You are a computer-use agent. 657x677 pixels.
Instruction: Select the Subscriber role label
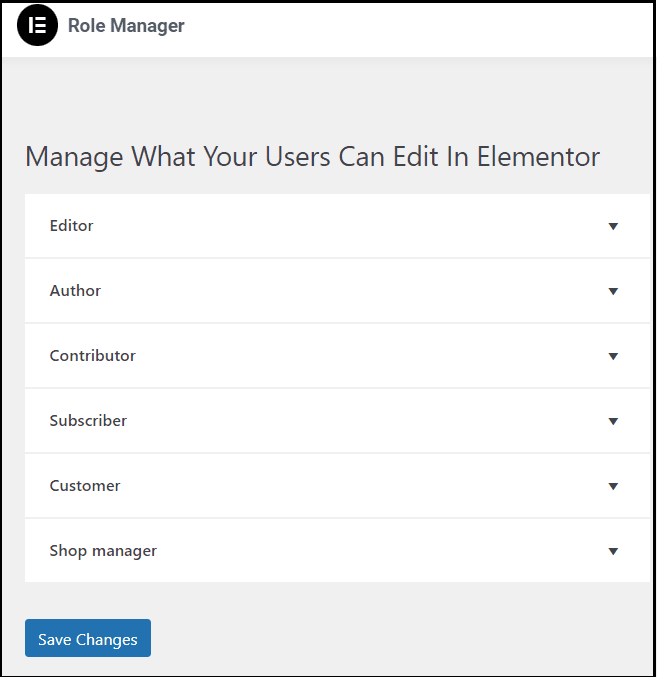tap(88, 421)
